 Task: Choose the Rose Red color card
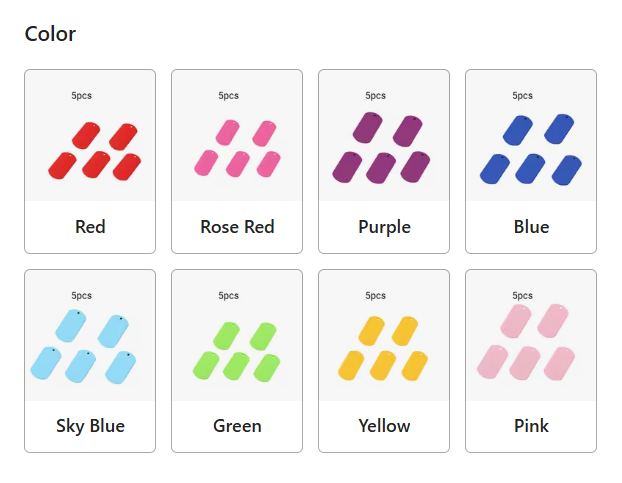[x=237, y=161]
